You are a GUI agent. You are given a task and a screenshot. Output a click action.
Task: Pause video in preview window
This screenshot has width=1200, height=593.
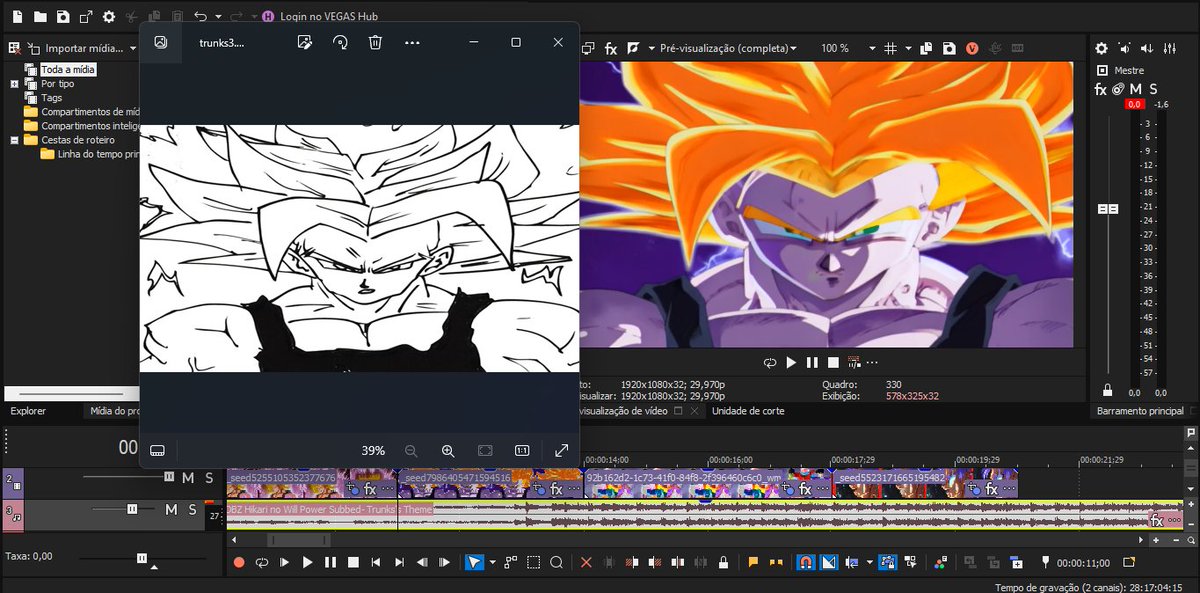tap(812, 363)
